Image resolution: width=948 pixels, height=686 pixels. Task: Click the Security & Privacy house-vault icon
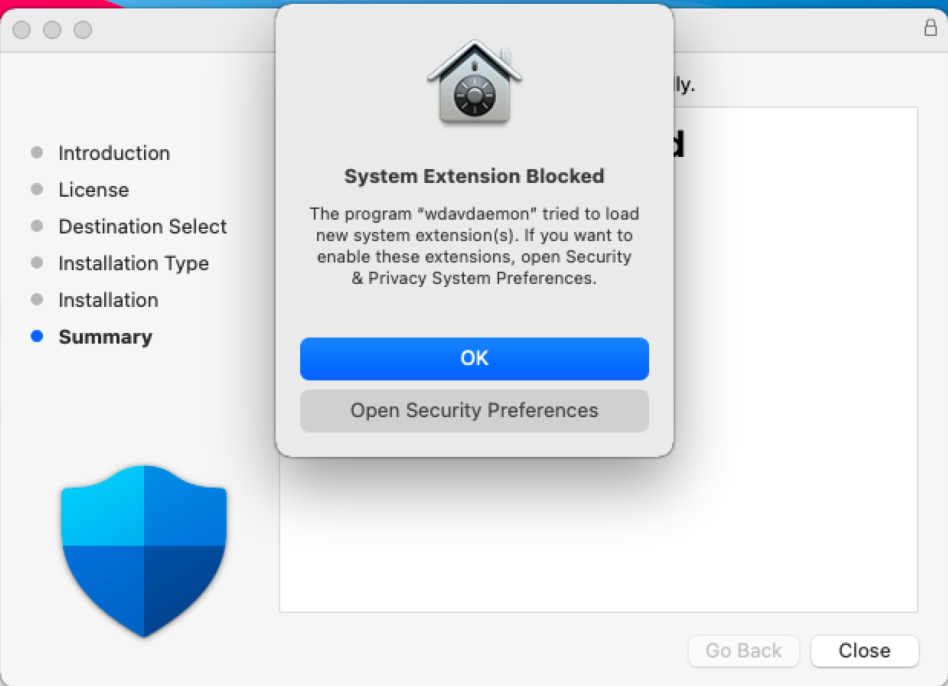475,83
